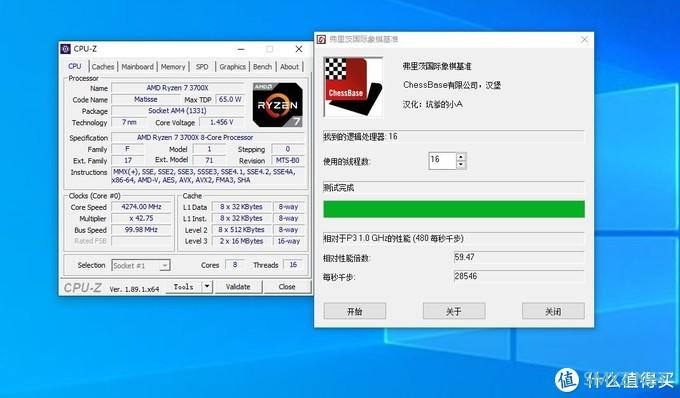
Task: Click the Fritz Chess Benchmark title icon
Action: (321, 39)
